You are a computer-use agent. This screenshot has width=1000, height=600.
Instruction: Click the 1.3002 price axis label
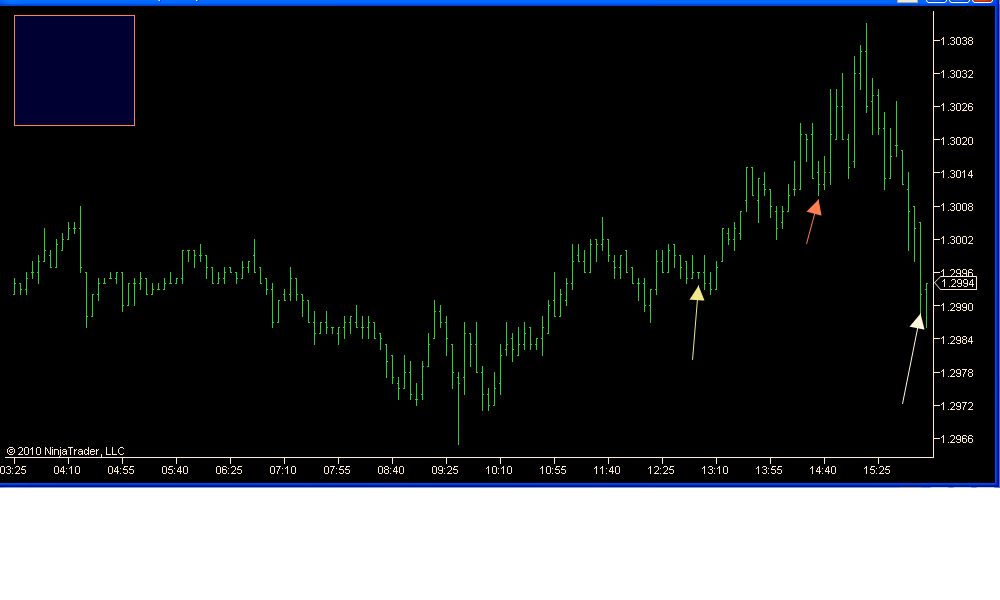(x=957, y=240)
